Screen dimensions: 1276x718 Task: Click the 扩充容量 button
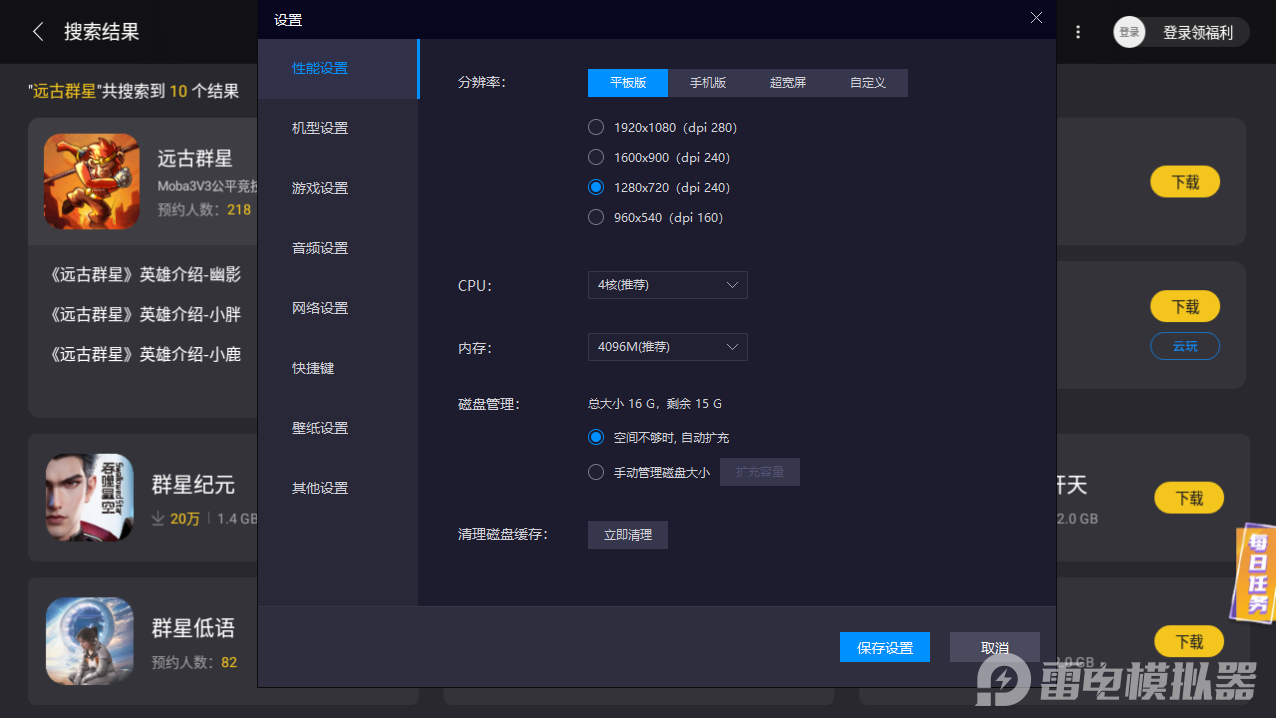(760, 472)
